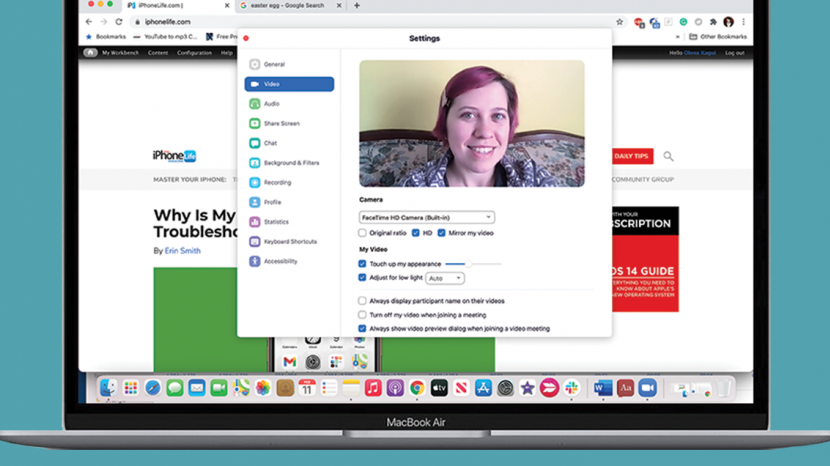830x466 pixels.
Task: Open Microsoft Word from the dock
Action: click(x=603, y=388)
